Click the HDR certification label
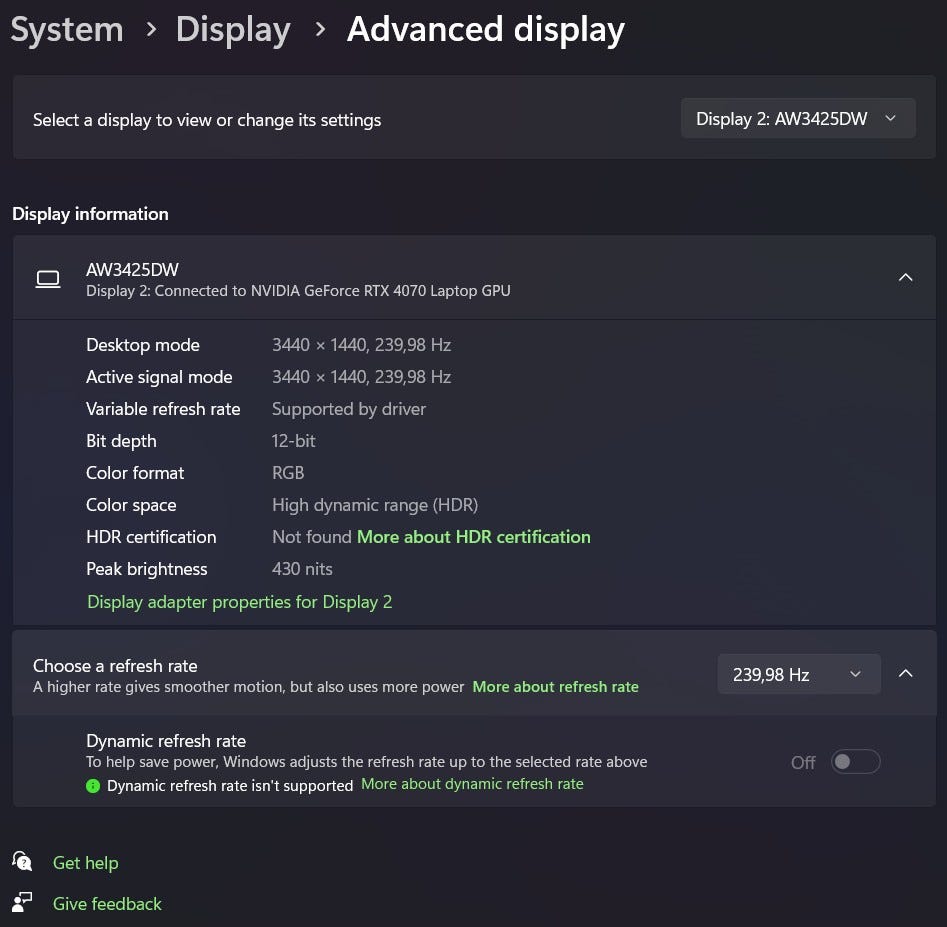Screen dimensions: 947x927 pos(151,537)
